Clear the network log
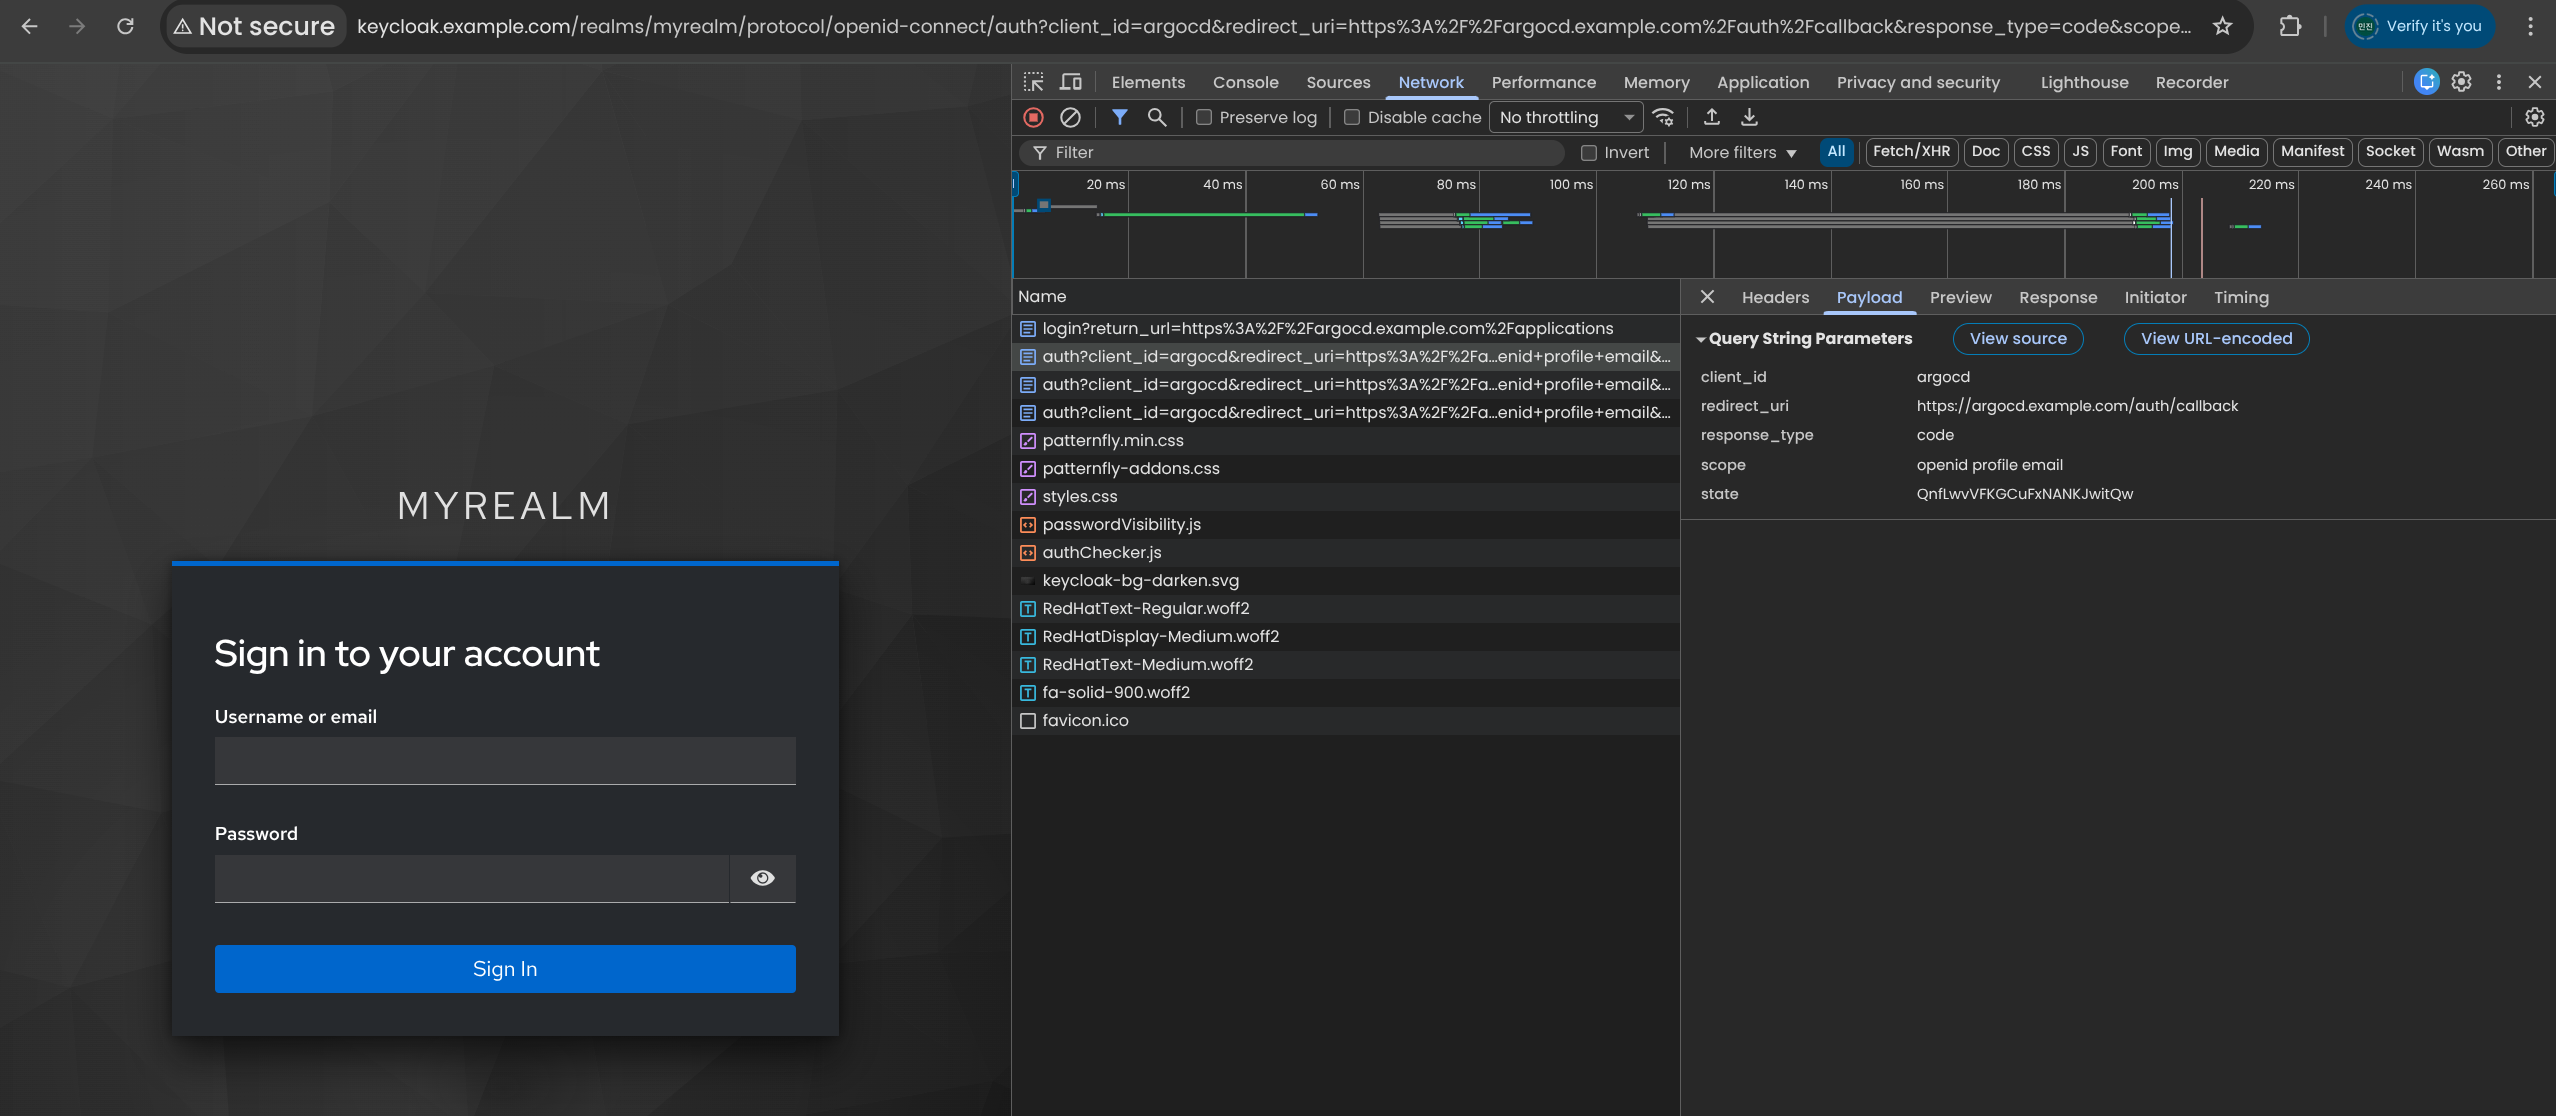 pos(1070,117)
